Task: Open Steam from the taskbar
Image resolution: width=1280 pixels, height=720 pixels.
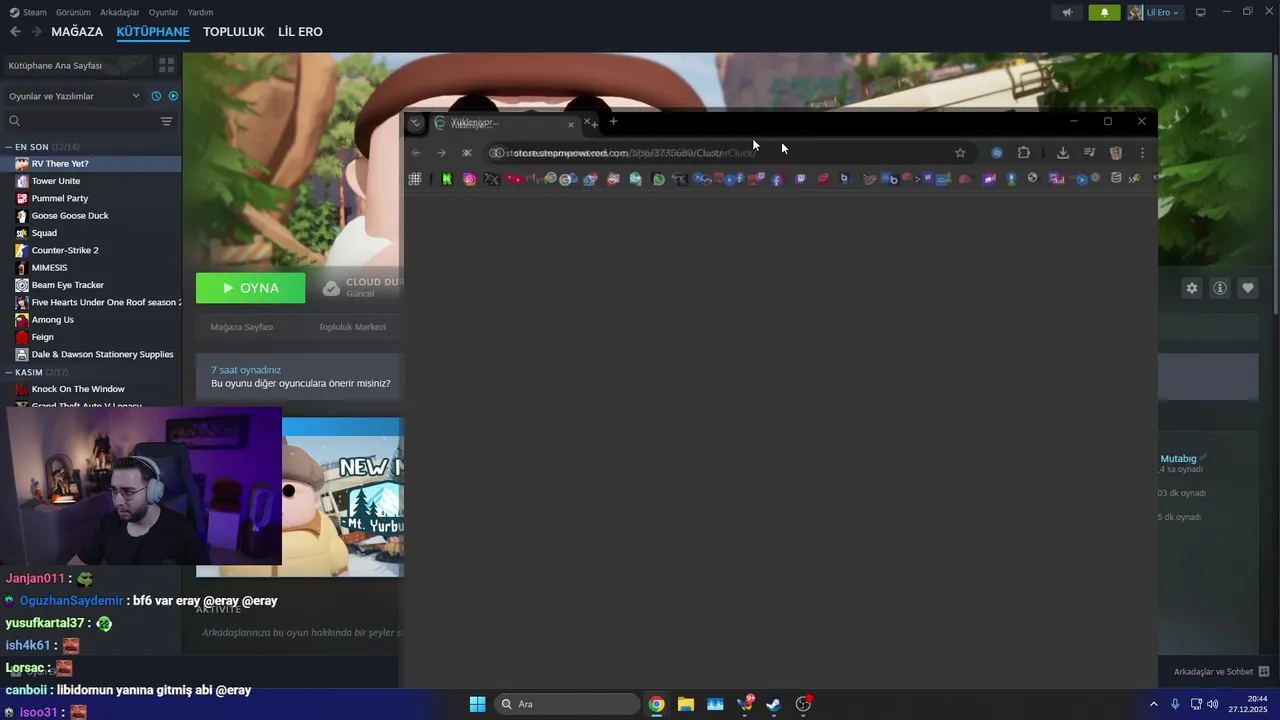Action: [774, 704]
